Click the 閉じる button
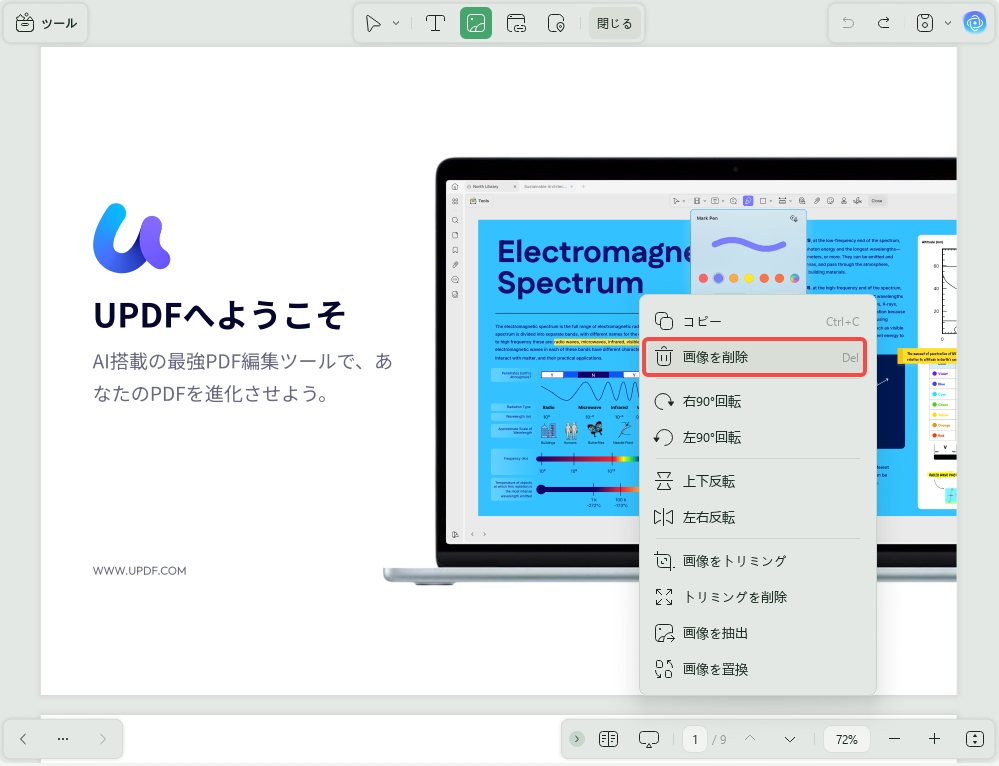The width and height of the screenshot is (999, 766). point(615,24)
